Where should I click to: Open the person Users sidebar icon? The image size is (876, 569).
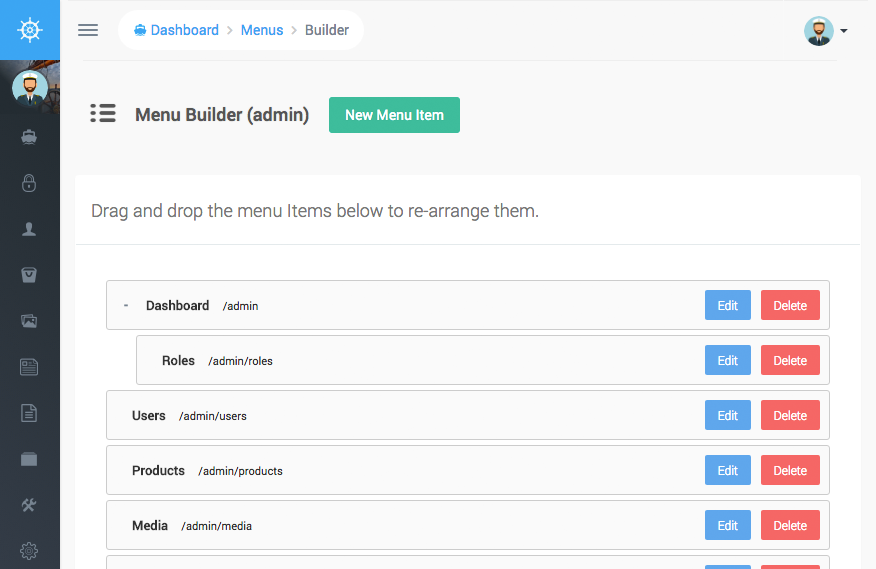click(29, 229)
